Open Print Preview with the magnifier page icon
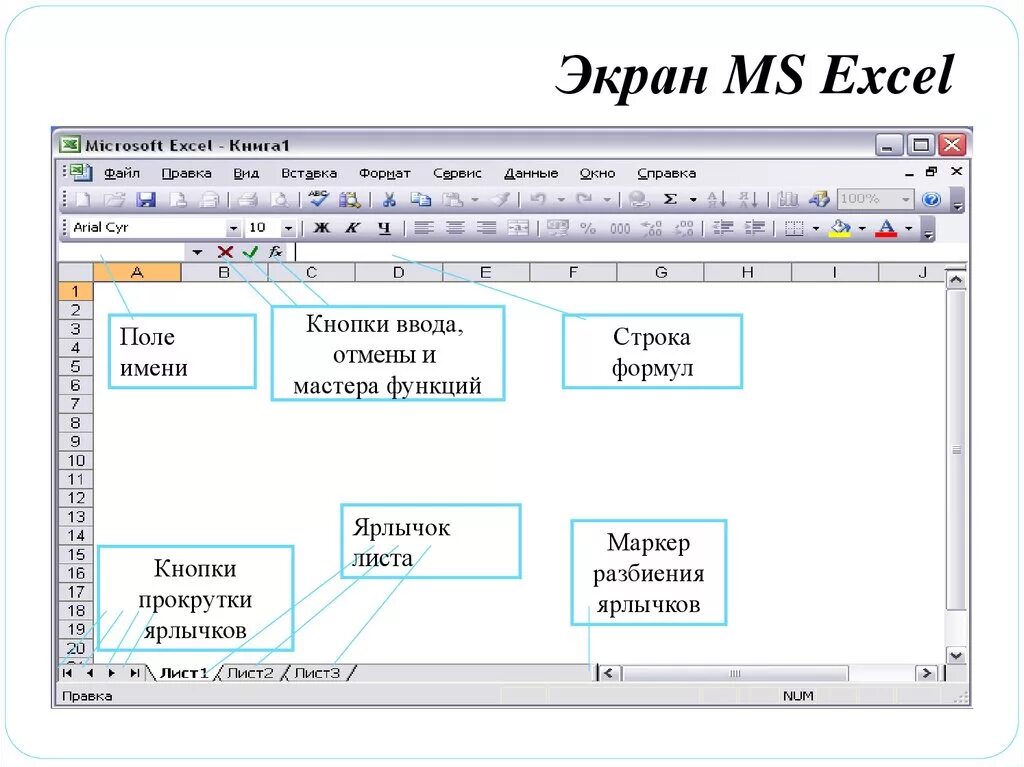The height and width of the screenshot is (767, 1024). [280, 199]
